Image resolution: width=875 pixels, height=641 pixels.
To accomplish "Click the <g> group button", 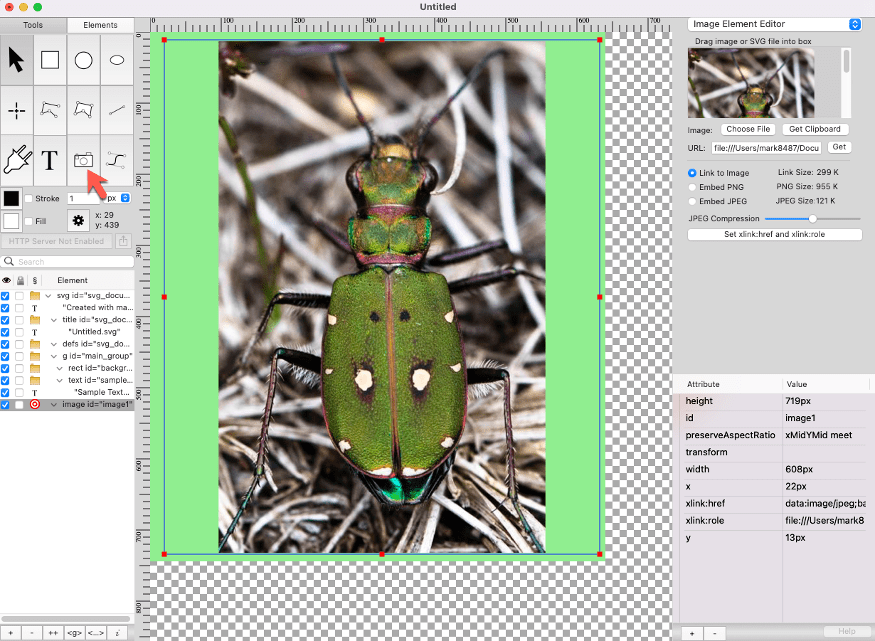I will tap(74, 633).
